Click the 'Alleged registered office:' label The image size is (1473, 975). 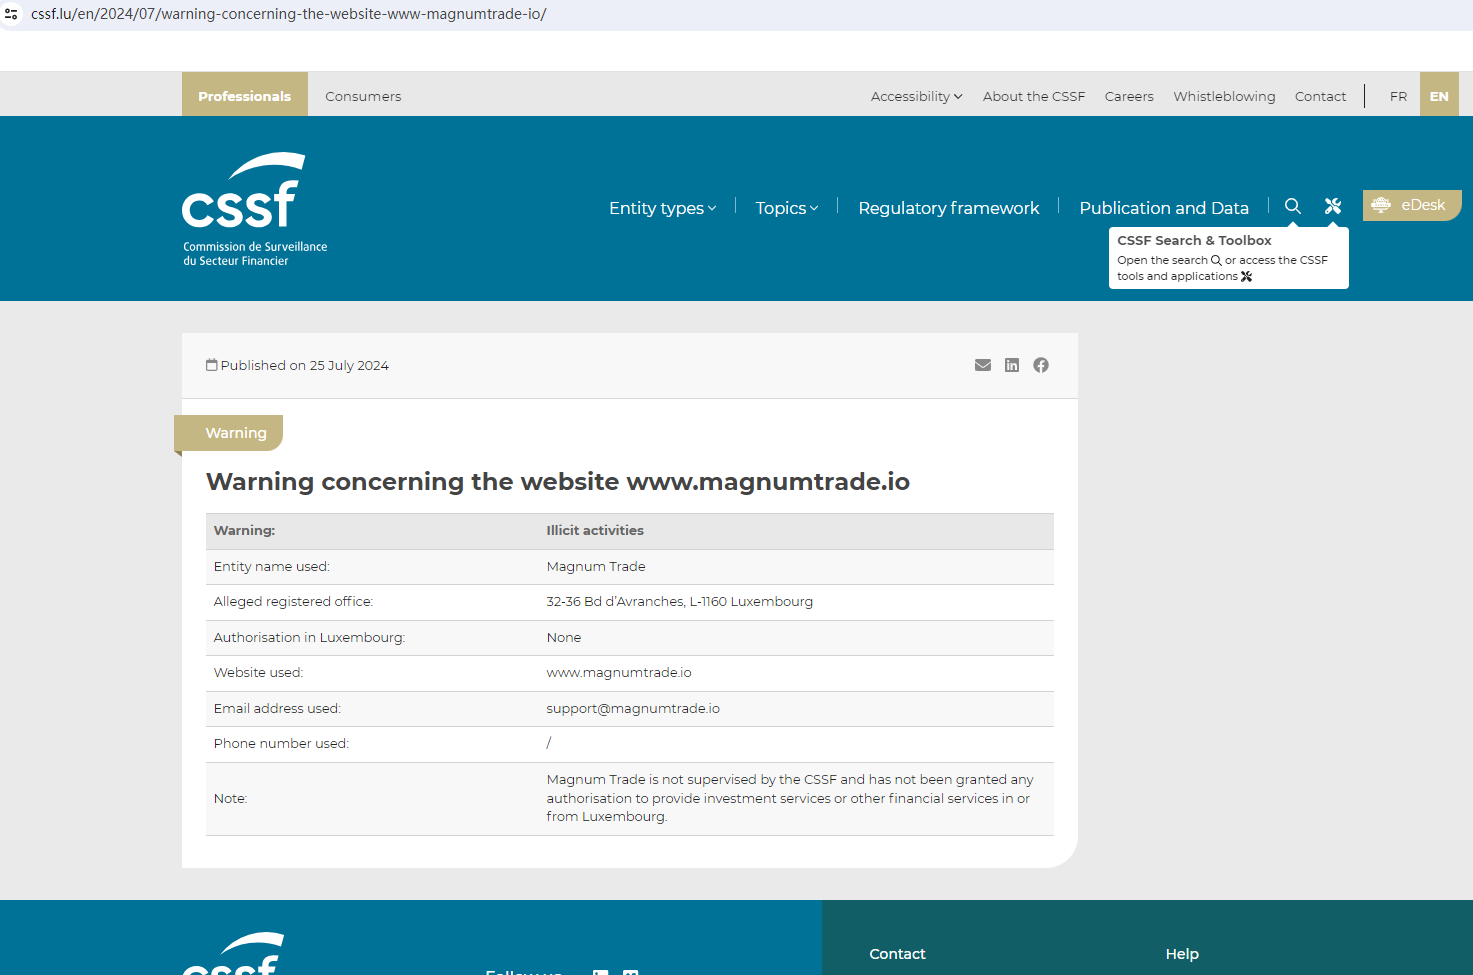[x=293, y=601]
